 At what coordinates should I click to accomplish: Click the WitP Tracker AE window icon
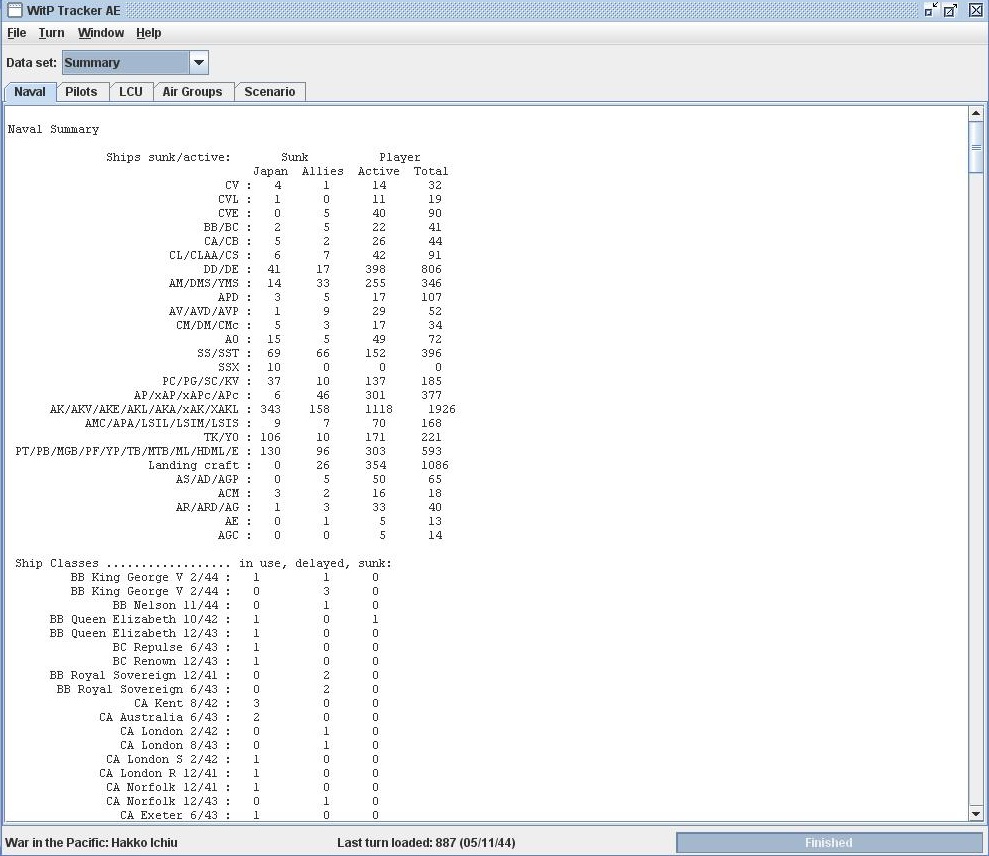[x=14, y=10]
